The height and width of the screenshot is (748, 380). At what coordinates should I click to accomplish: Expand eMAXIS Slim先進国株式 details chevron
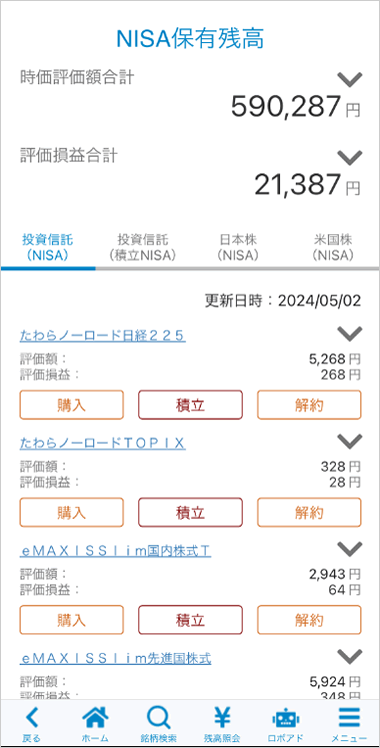coord(350,656)
